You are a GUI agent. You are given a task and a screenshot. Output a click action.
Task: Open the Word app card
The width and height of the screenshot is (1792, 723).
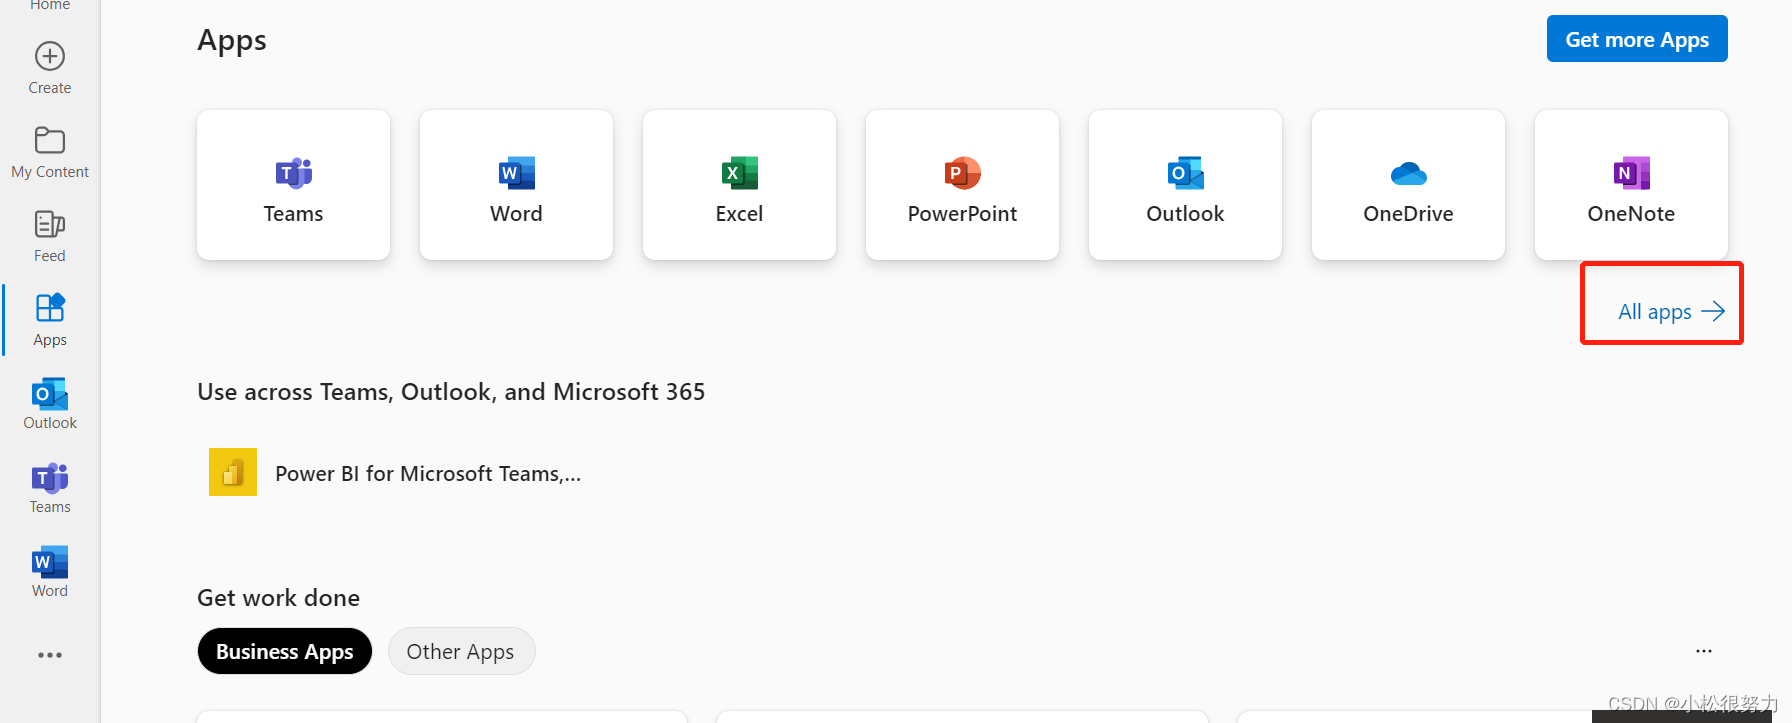(x=516, y=185)
